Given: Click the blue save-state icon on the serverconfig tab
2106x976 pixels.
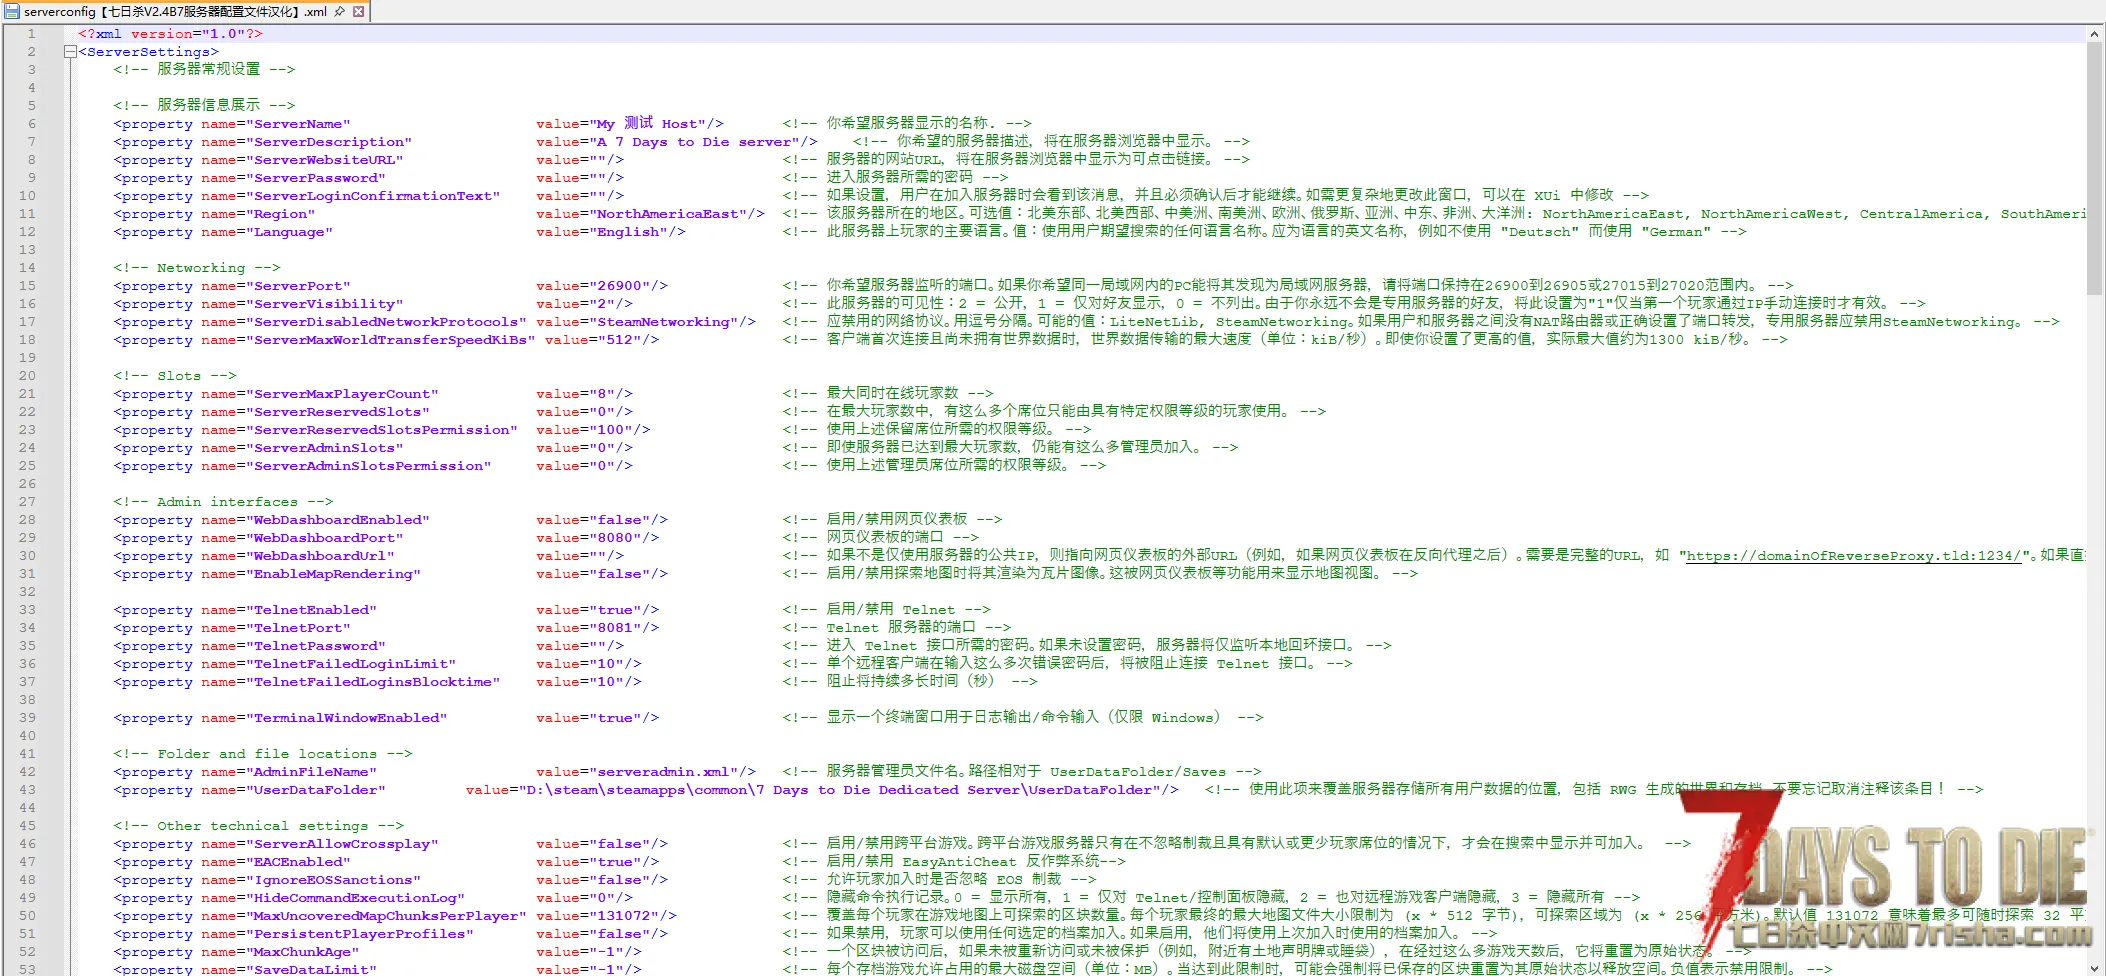Looking at the screenshot, I should coord(12,12).
